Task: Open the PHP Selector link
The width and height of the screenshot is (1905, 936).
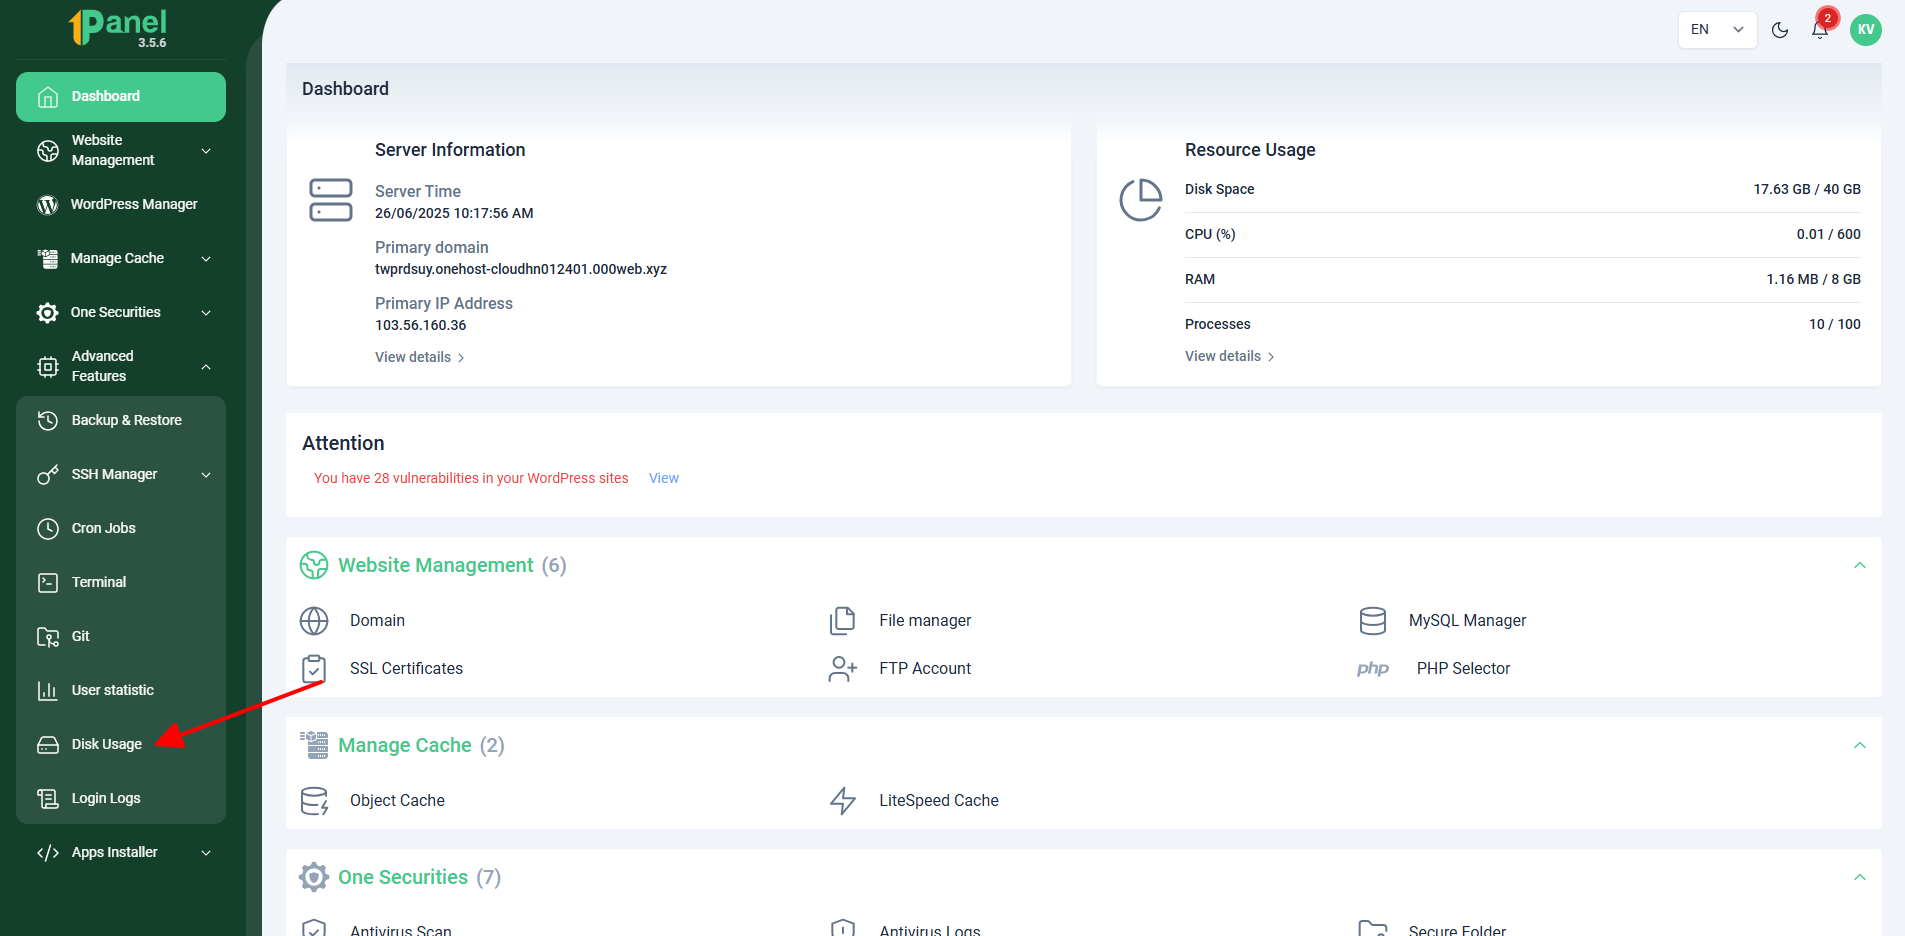Action: (1463, 669)
